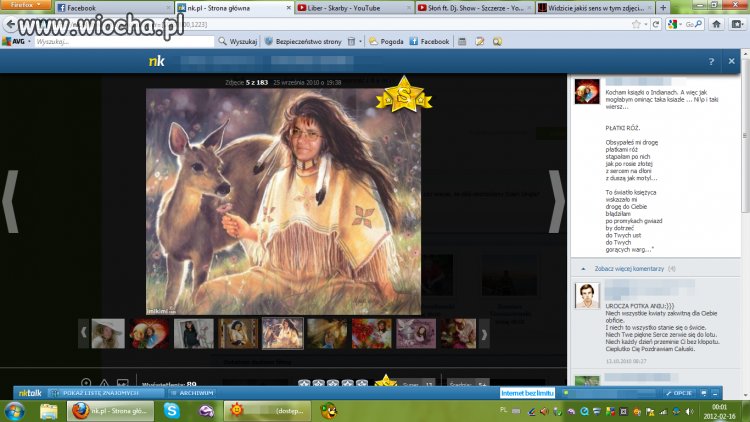Click the green bird icon in the taskbar
Image resolution: width=750 pixels, height=422 pixels.
(329, 411)
